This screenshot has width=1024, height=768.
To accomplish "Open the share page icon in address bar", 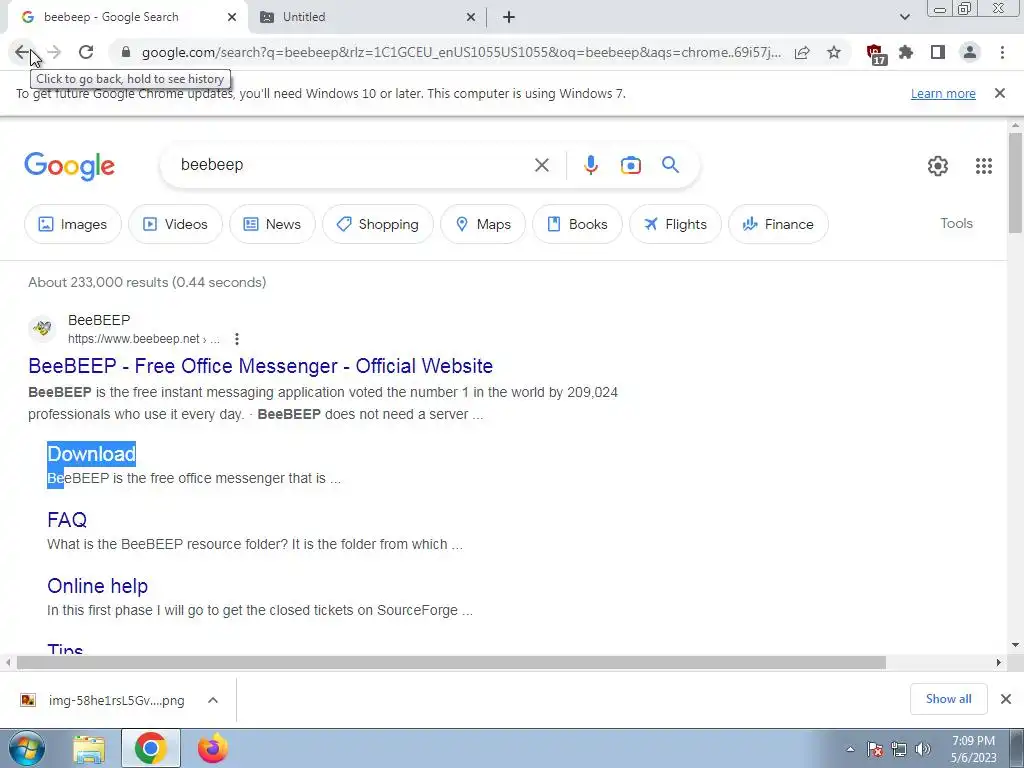I will 802,52.
